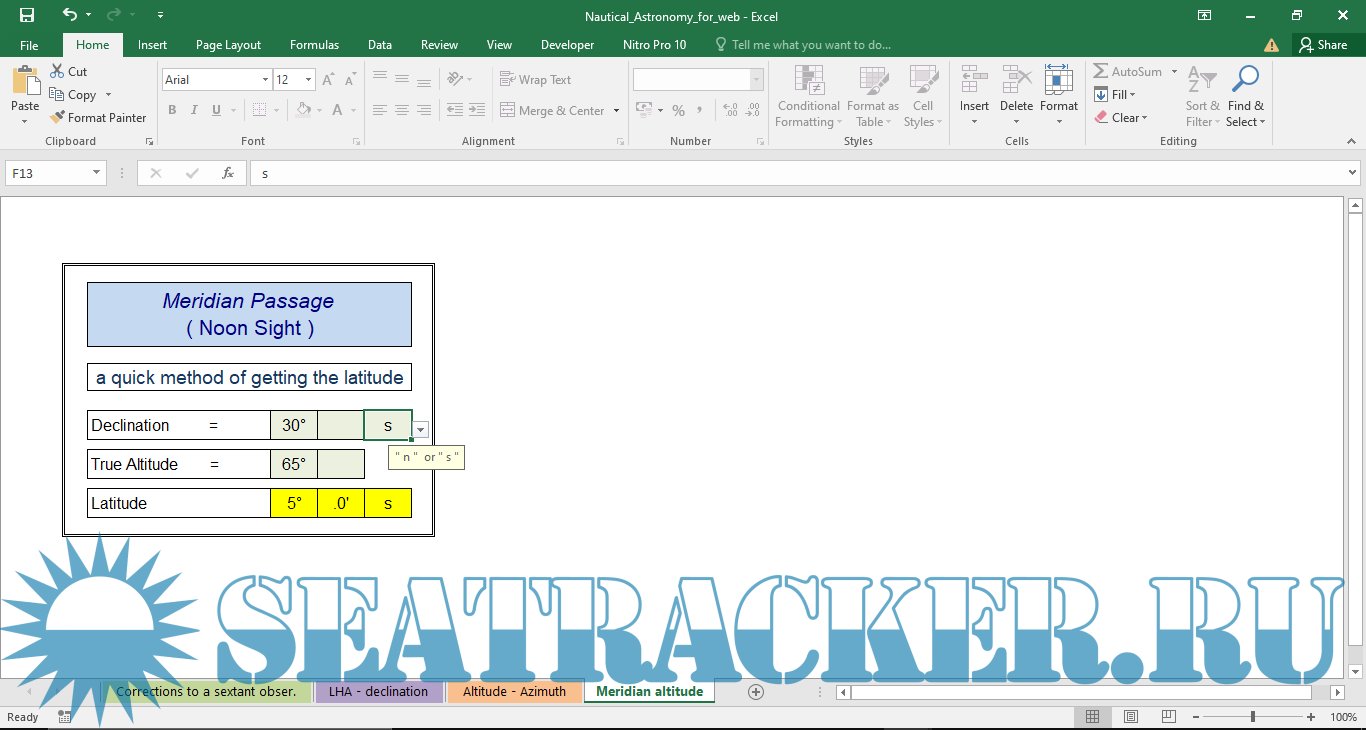Select the True Altitude 65° cell

pos(294,464)
